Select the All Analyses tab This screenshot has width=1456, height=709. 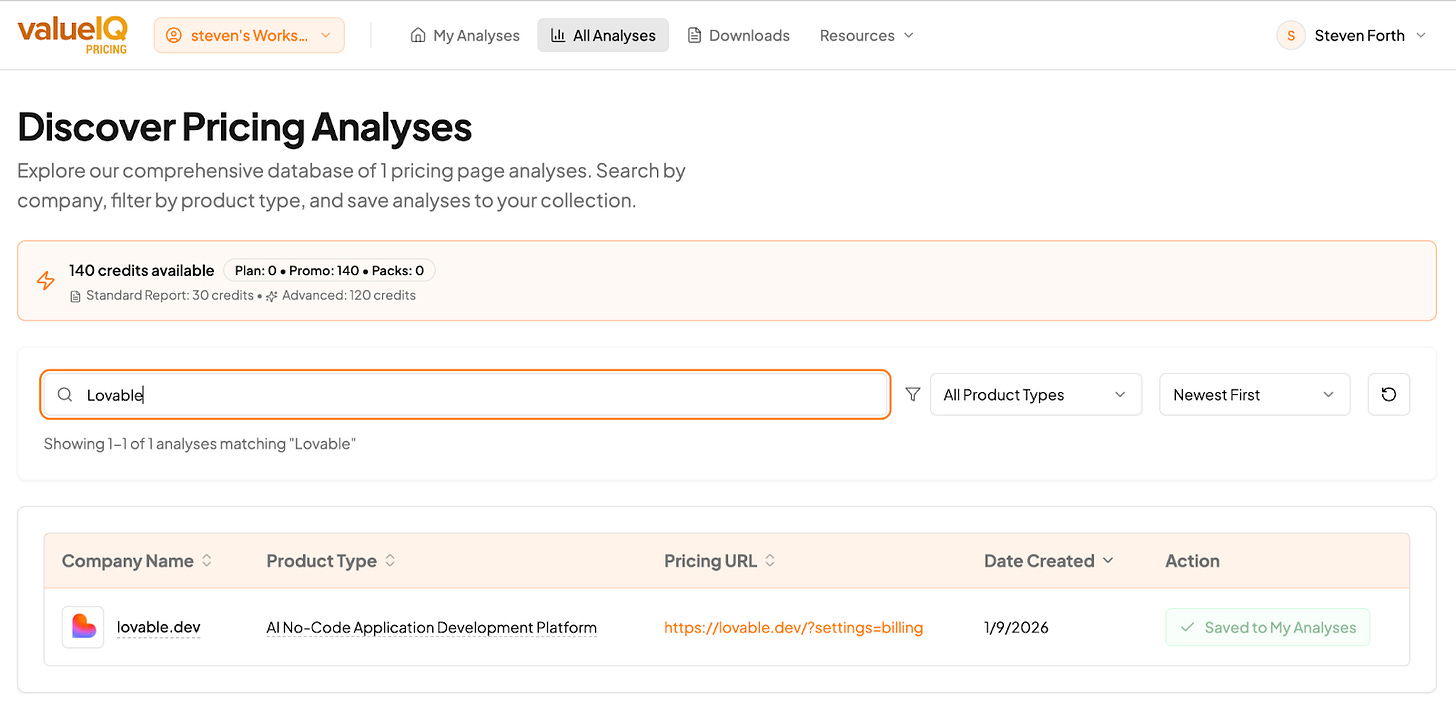pos(603,35)
